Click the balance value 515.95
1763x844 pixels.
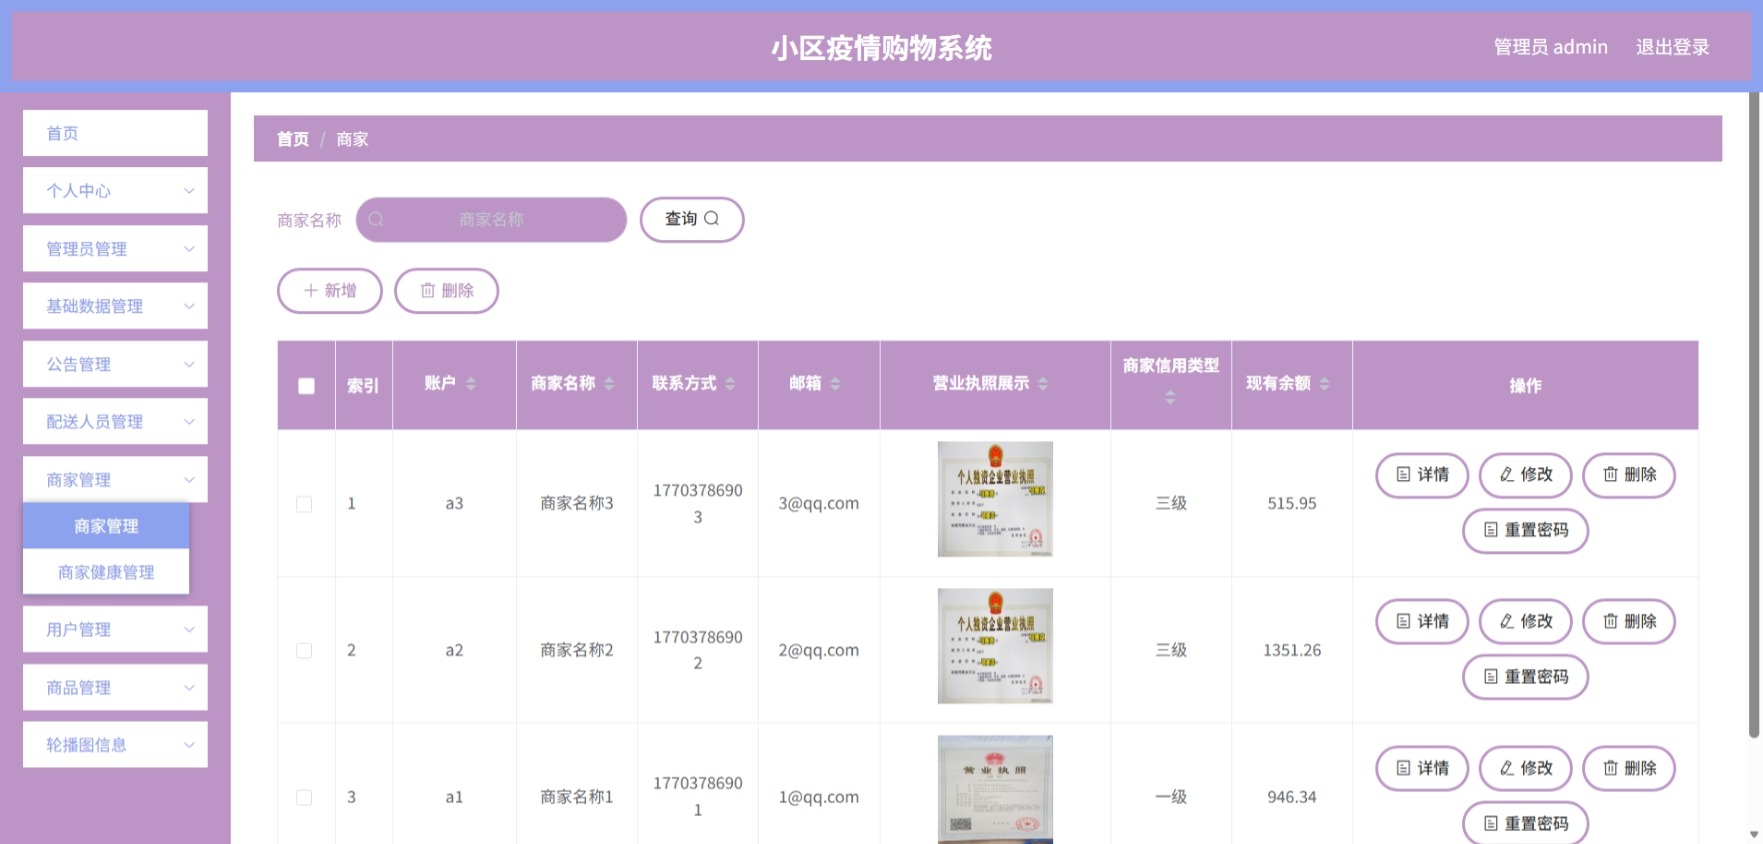click(x=1292, y=504)
